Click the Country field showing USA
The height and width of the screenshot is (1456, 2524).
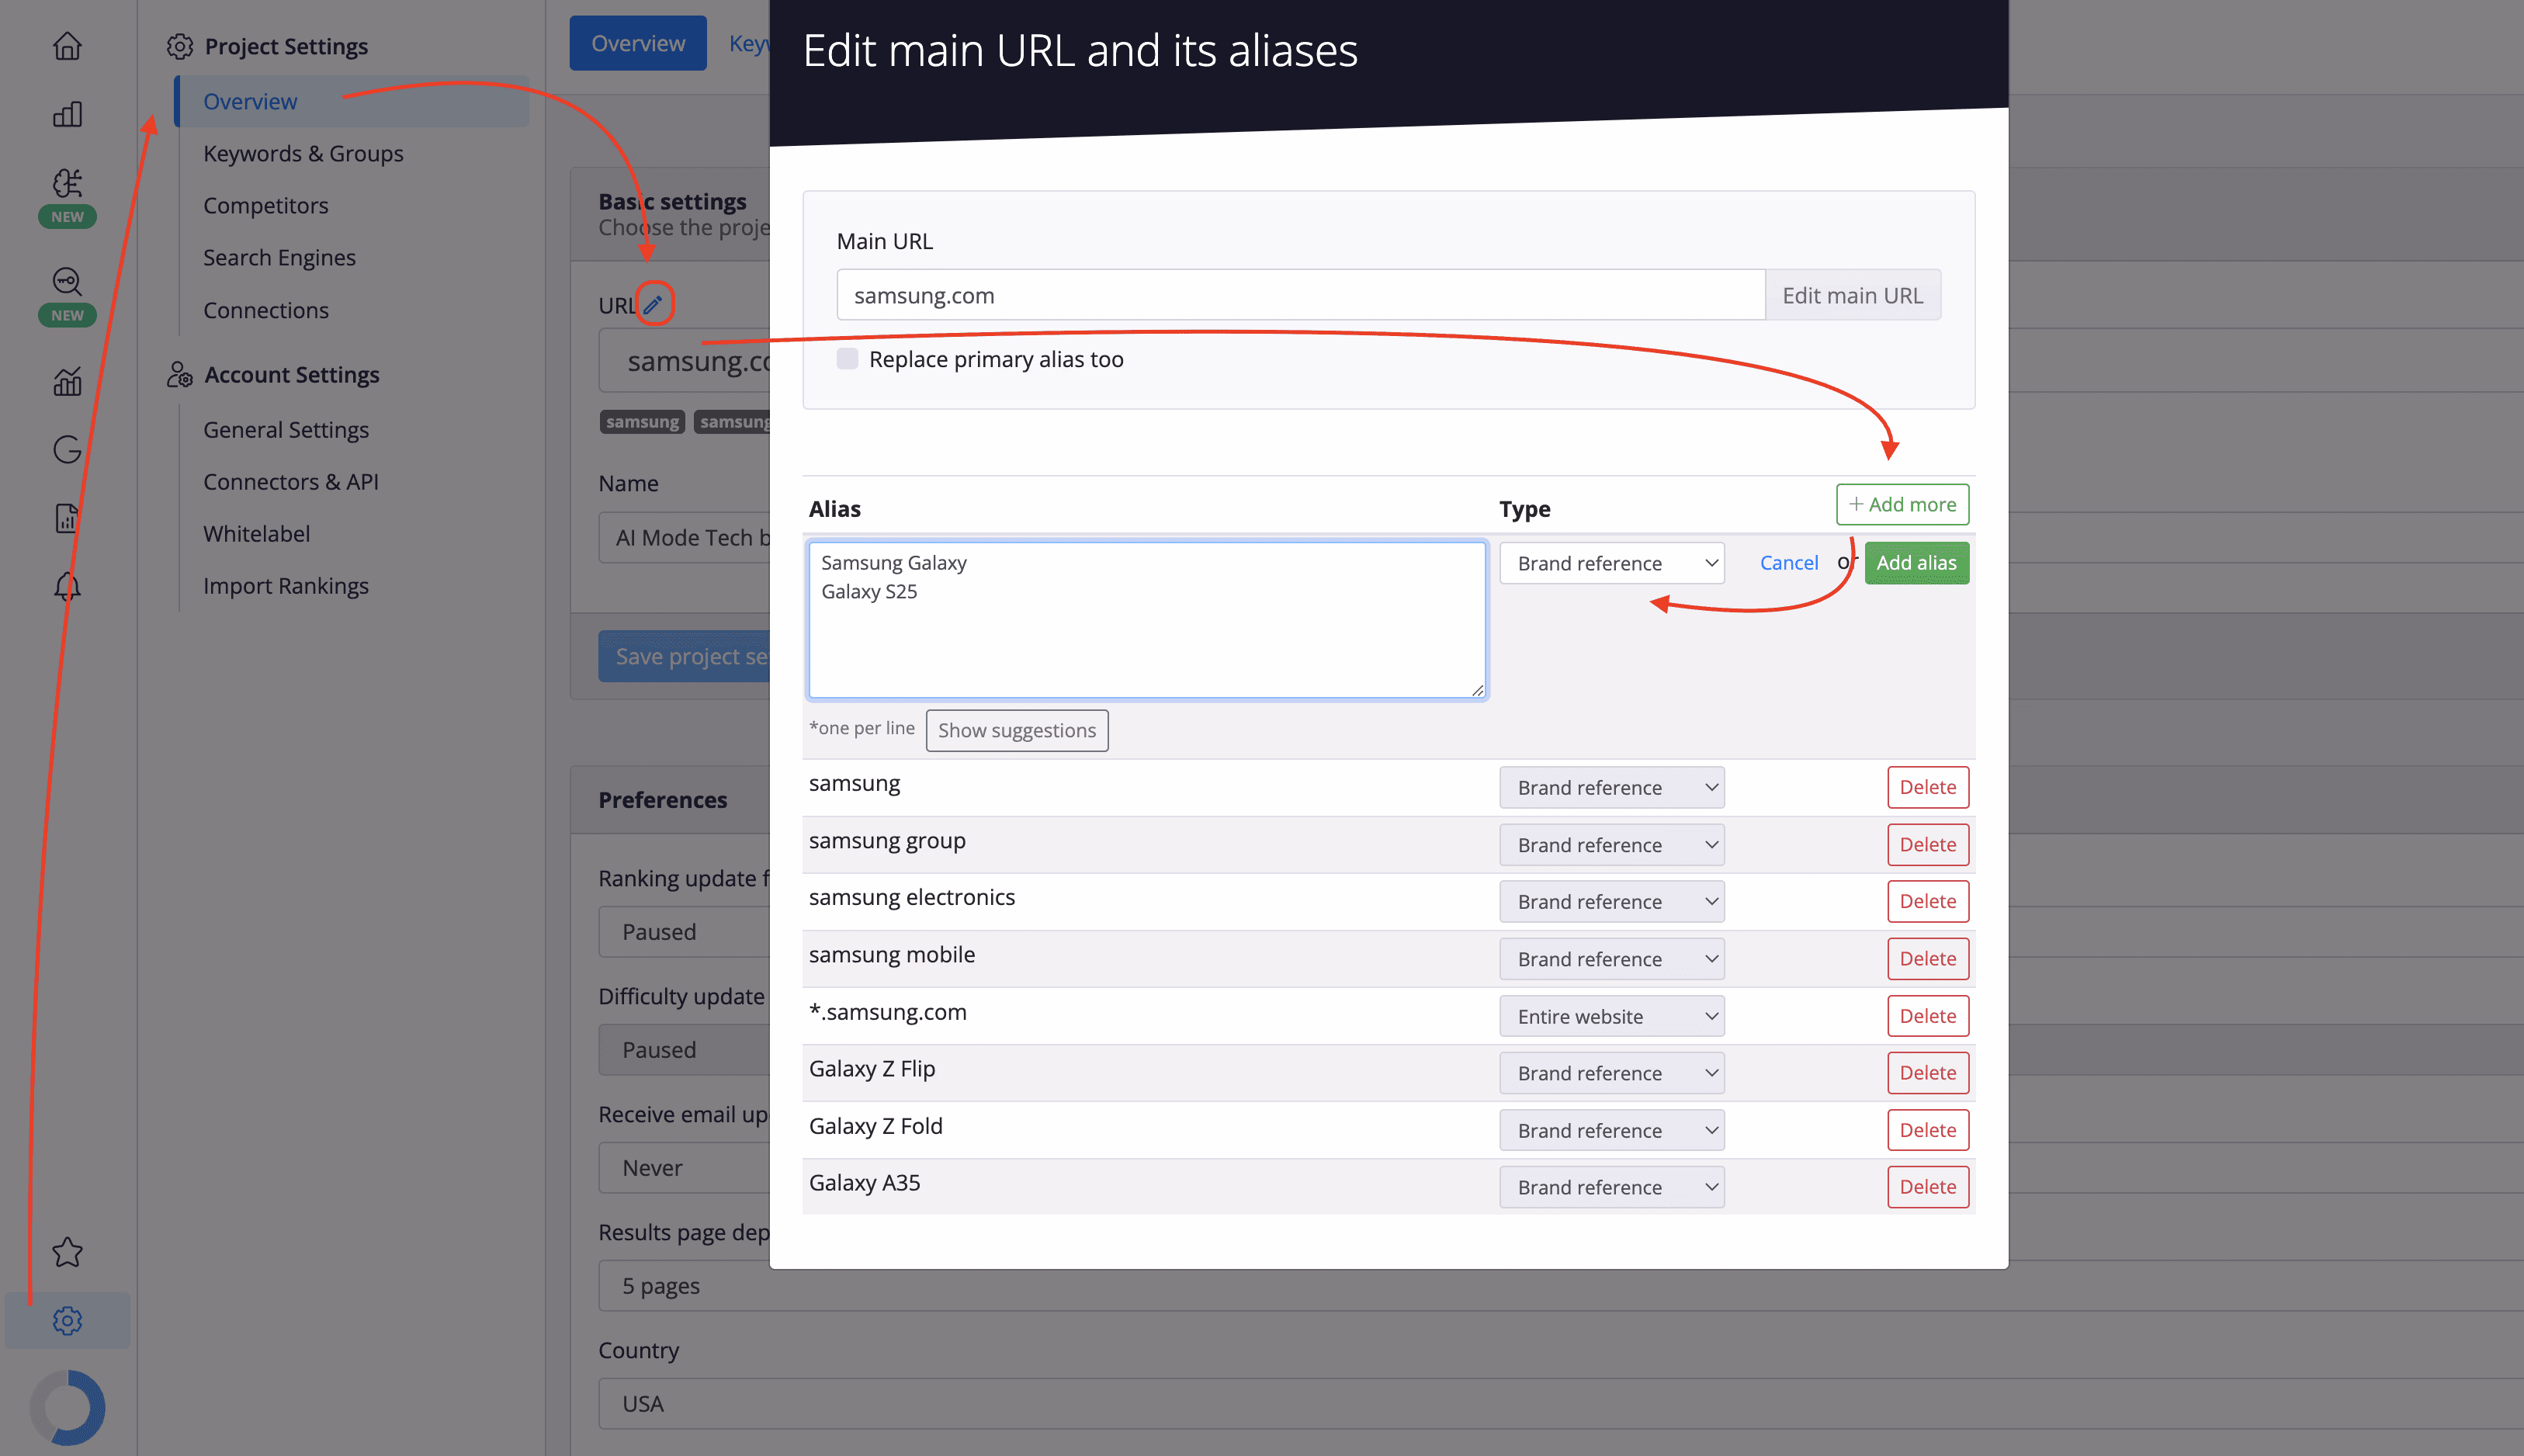point(1560,1403)
